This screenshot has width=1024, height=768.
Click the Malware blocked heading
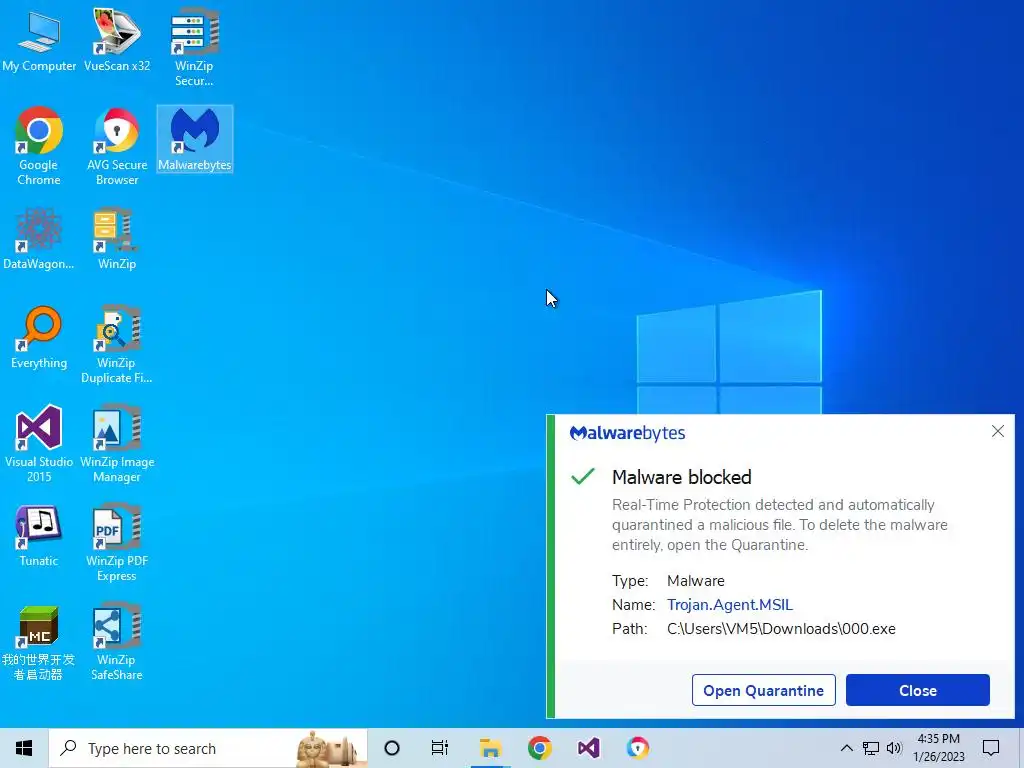(681, 477)
